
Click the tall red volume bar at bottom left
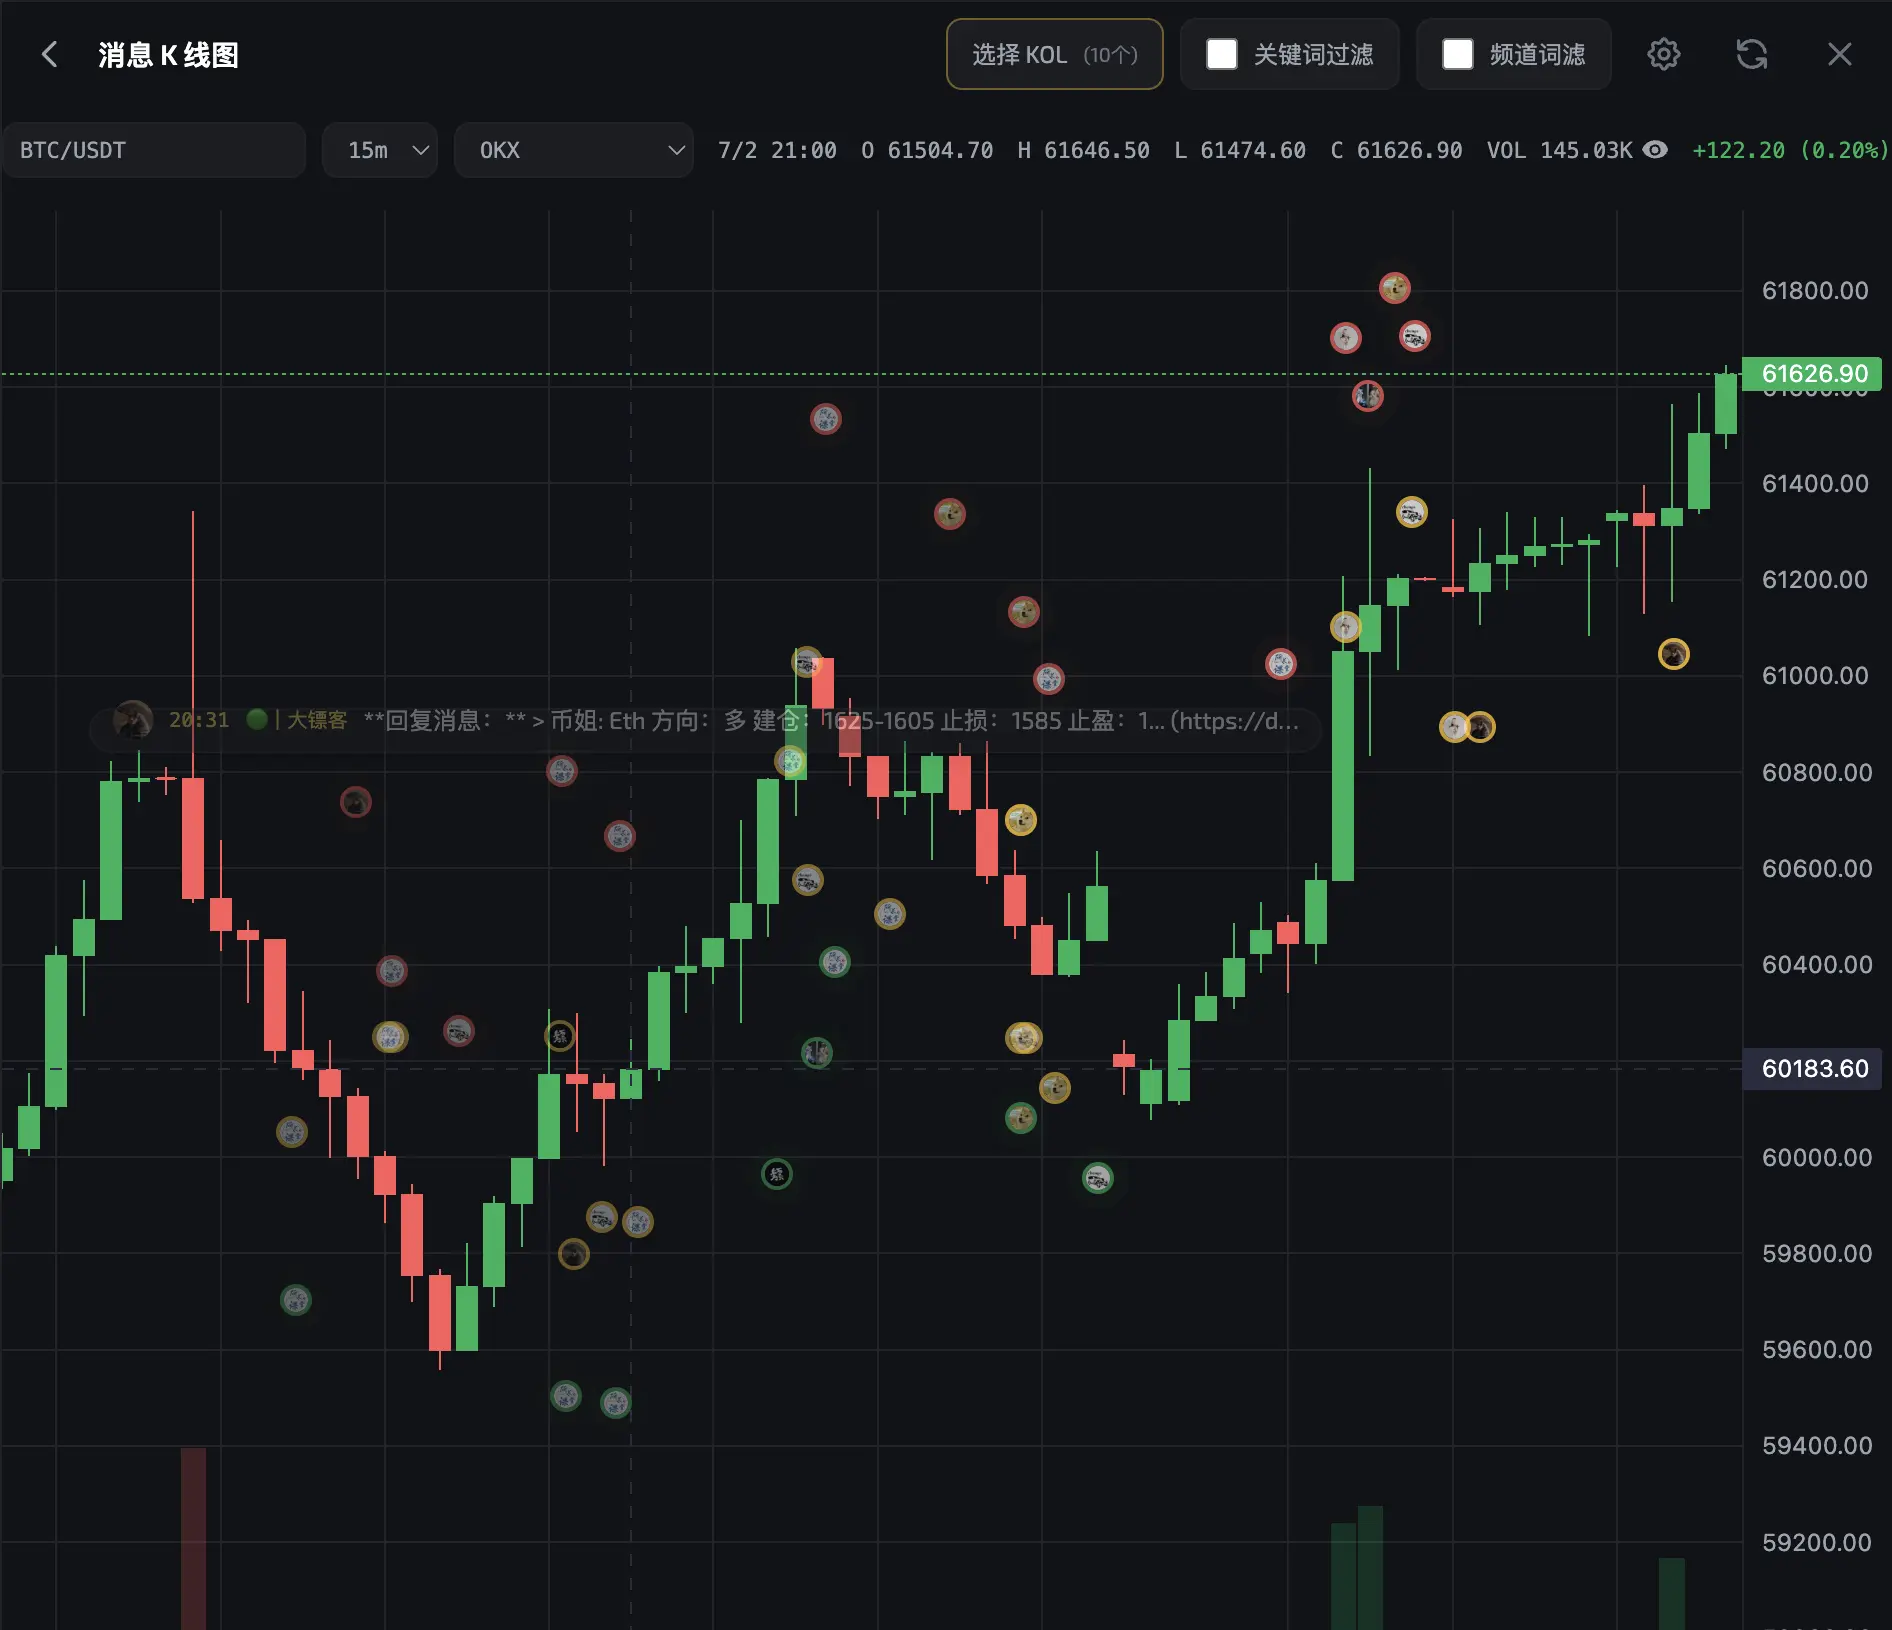(193, 1538)
